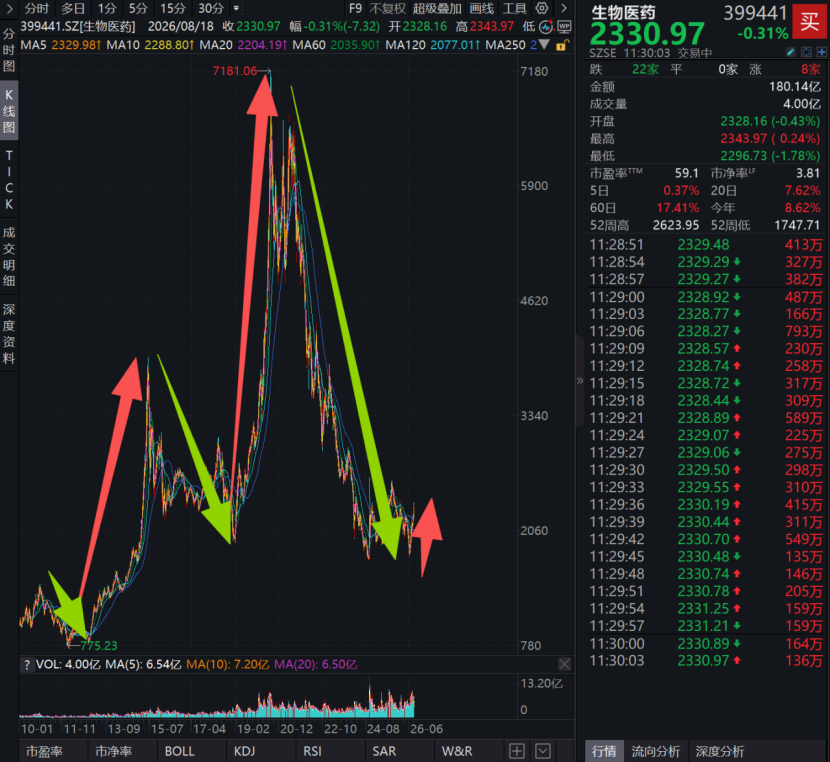This screenshot has height=762, width=830.
Task: Select the KDJ indicator tab
Action: click(245, 751)
